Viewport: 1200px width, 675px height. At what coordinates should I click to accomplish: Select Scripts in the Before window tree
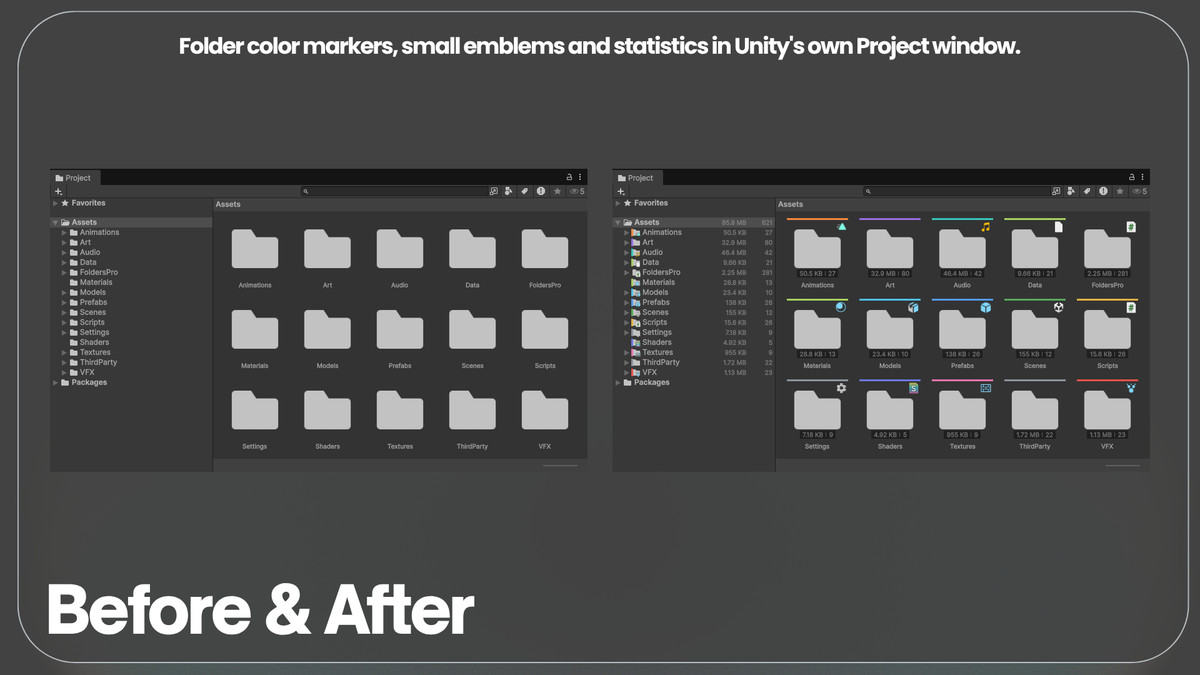coord(92,322)
